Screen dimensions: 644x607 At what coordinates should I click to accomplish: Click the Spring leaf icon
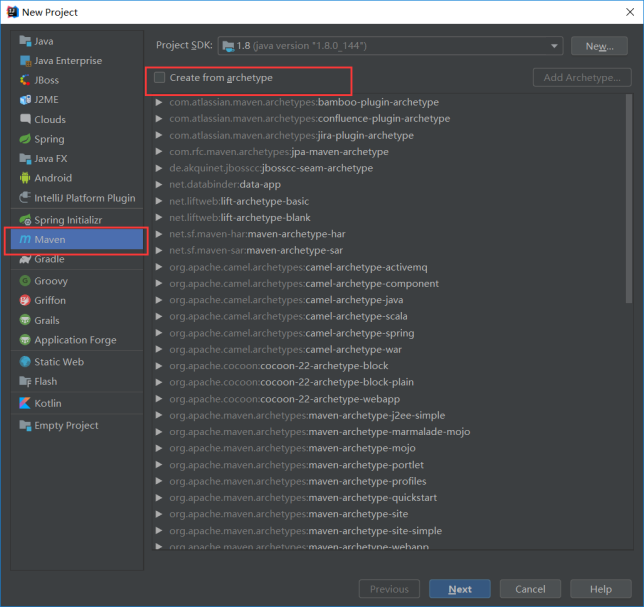click(x=25, y=139)
